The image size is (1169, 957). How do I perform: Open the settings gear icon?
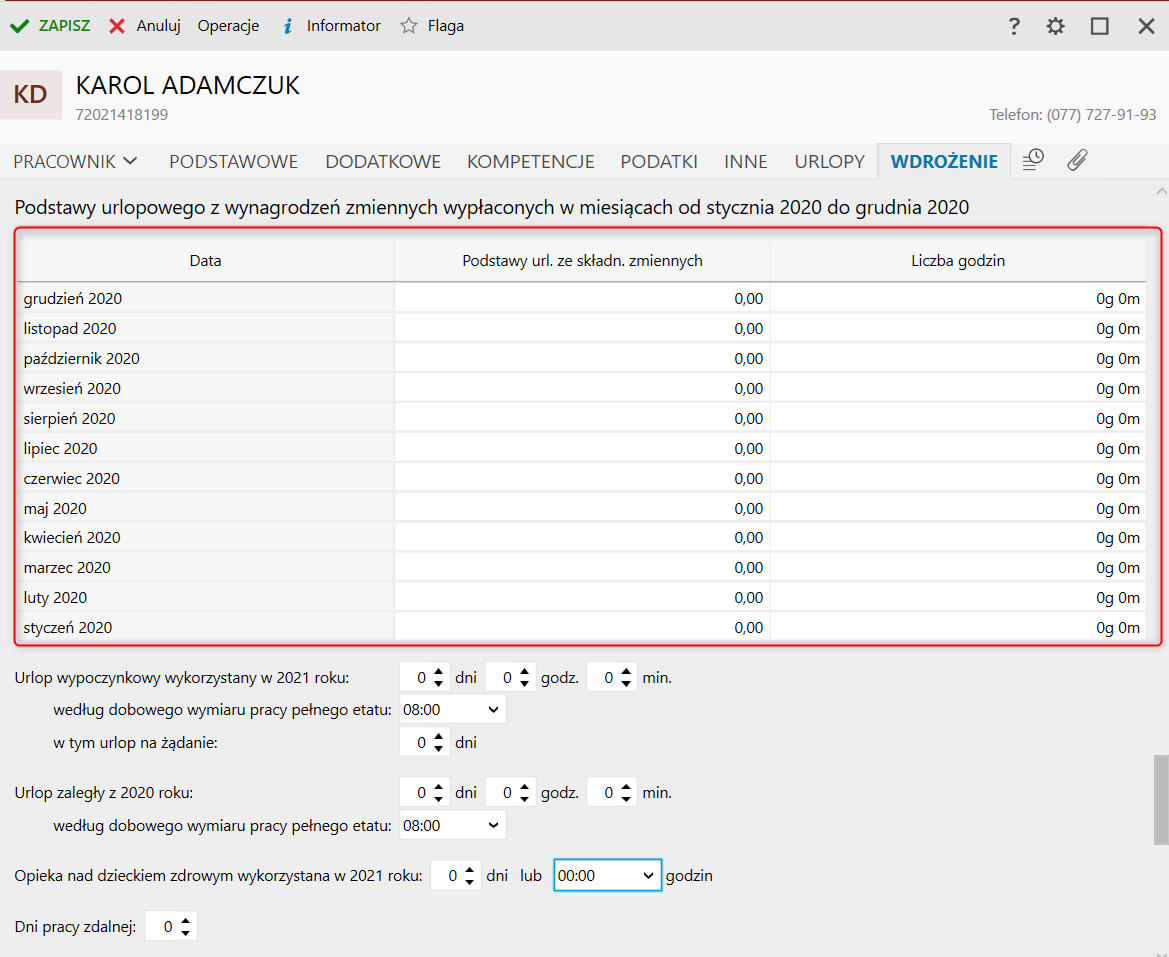tap(1055, 27)
